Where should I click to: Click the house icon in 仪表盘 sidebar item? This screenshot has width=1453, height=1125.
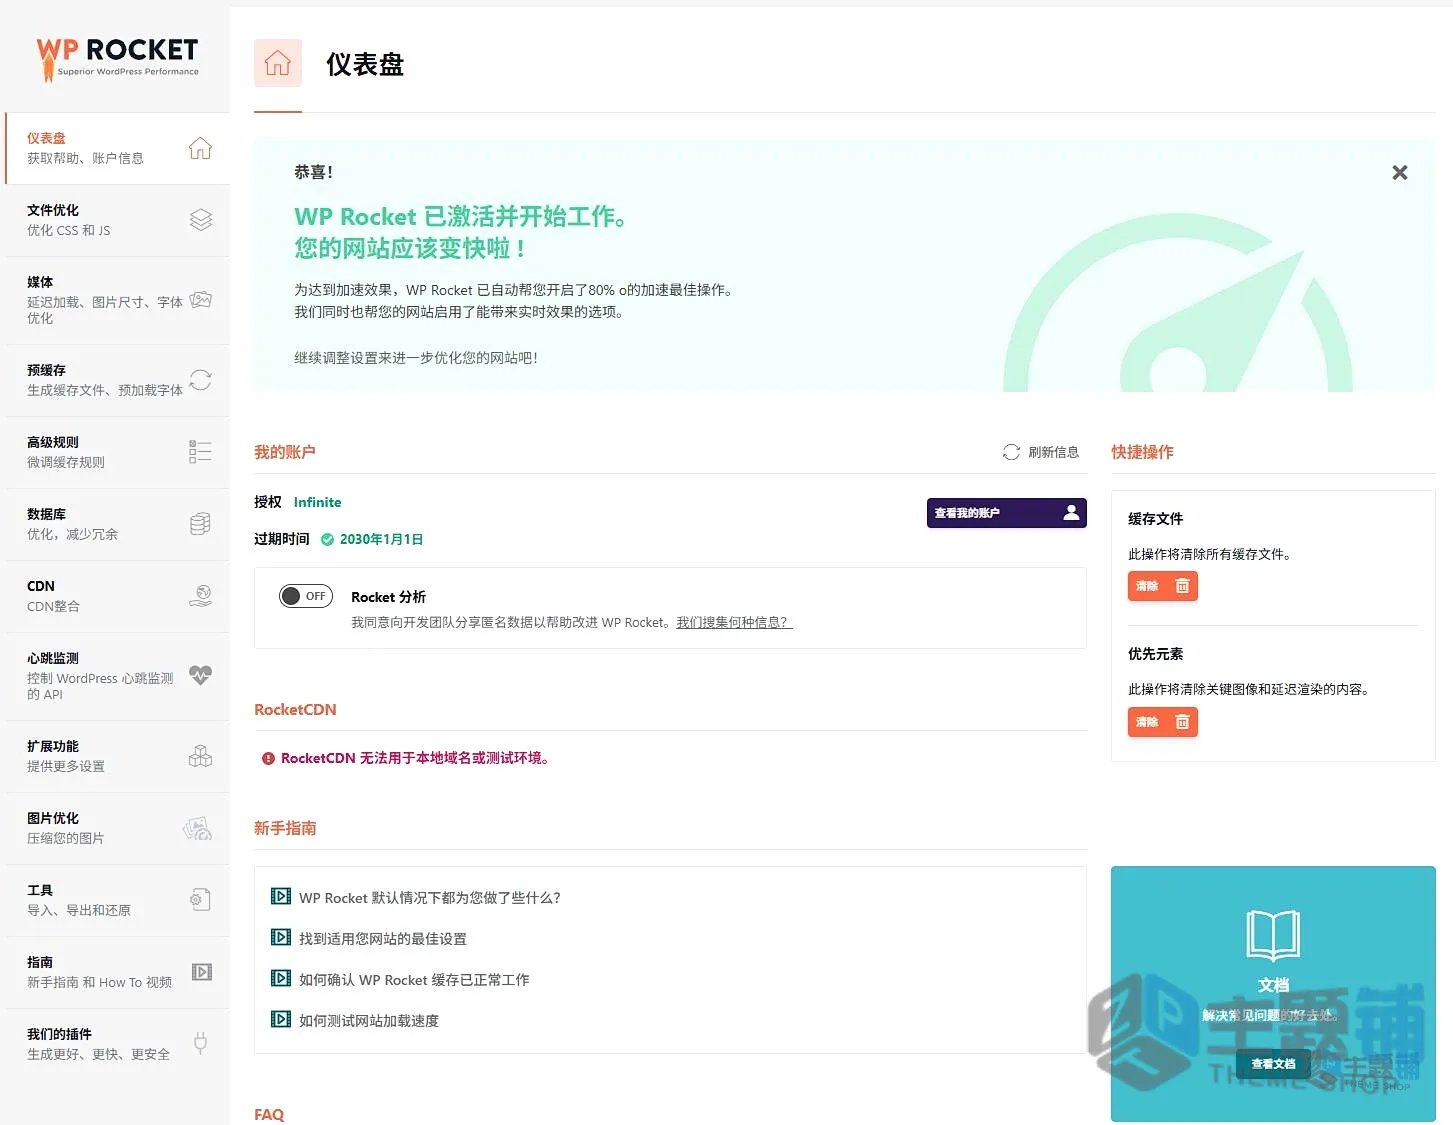(x=200, y=148)
